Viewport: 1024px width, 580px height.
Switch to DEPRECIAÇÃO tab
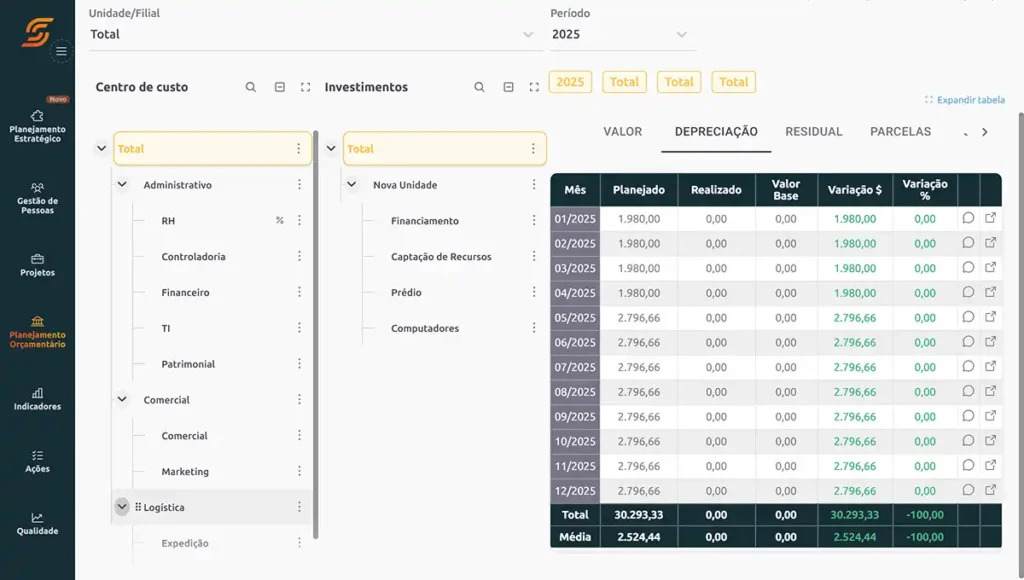(x=716, y=131)
